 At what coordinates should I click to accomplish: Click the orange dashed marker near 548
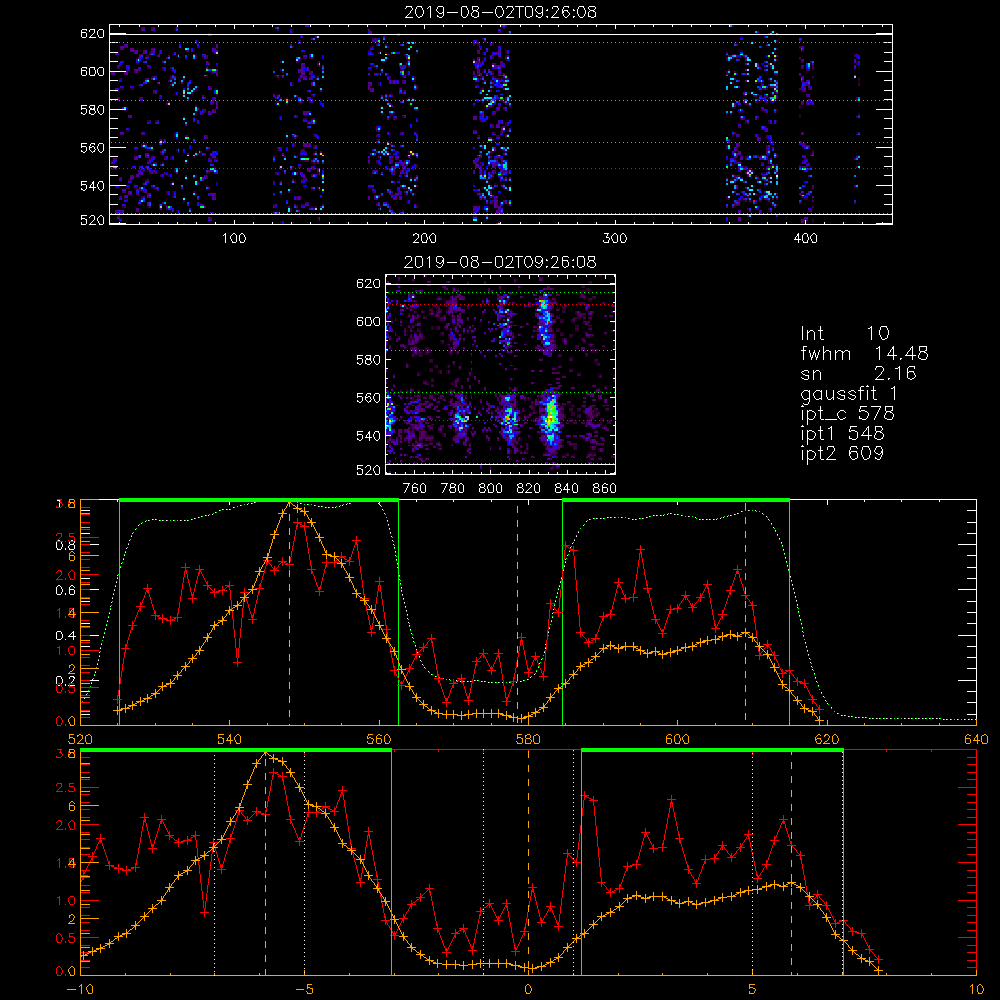[x=290, y=612]
